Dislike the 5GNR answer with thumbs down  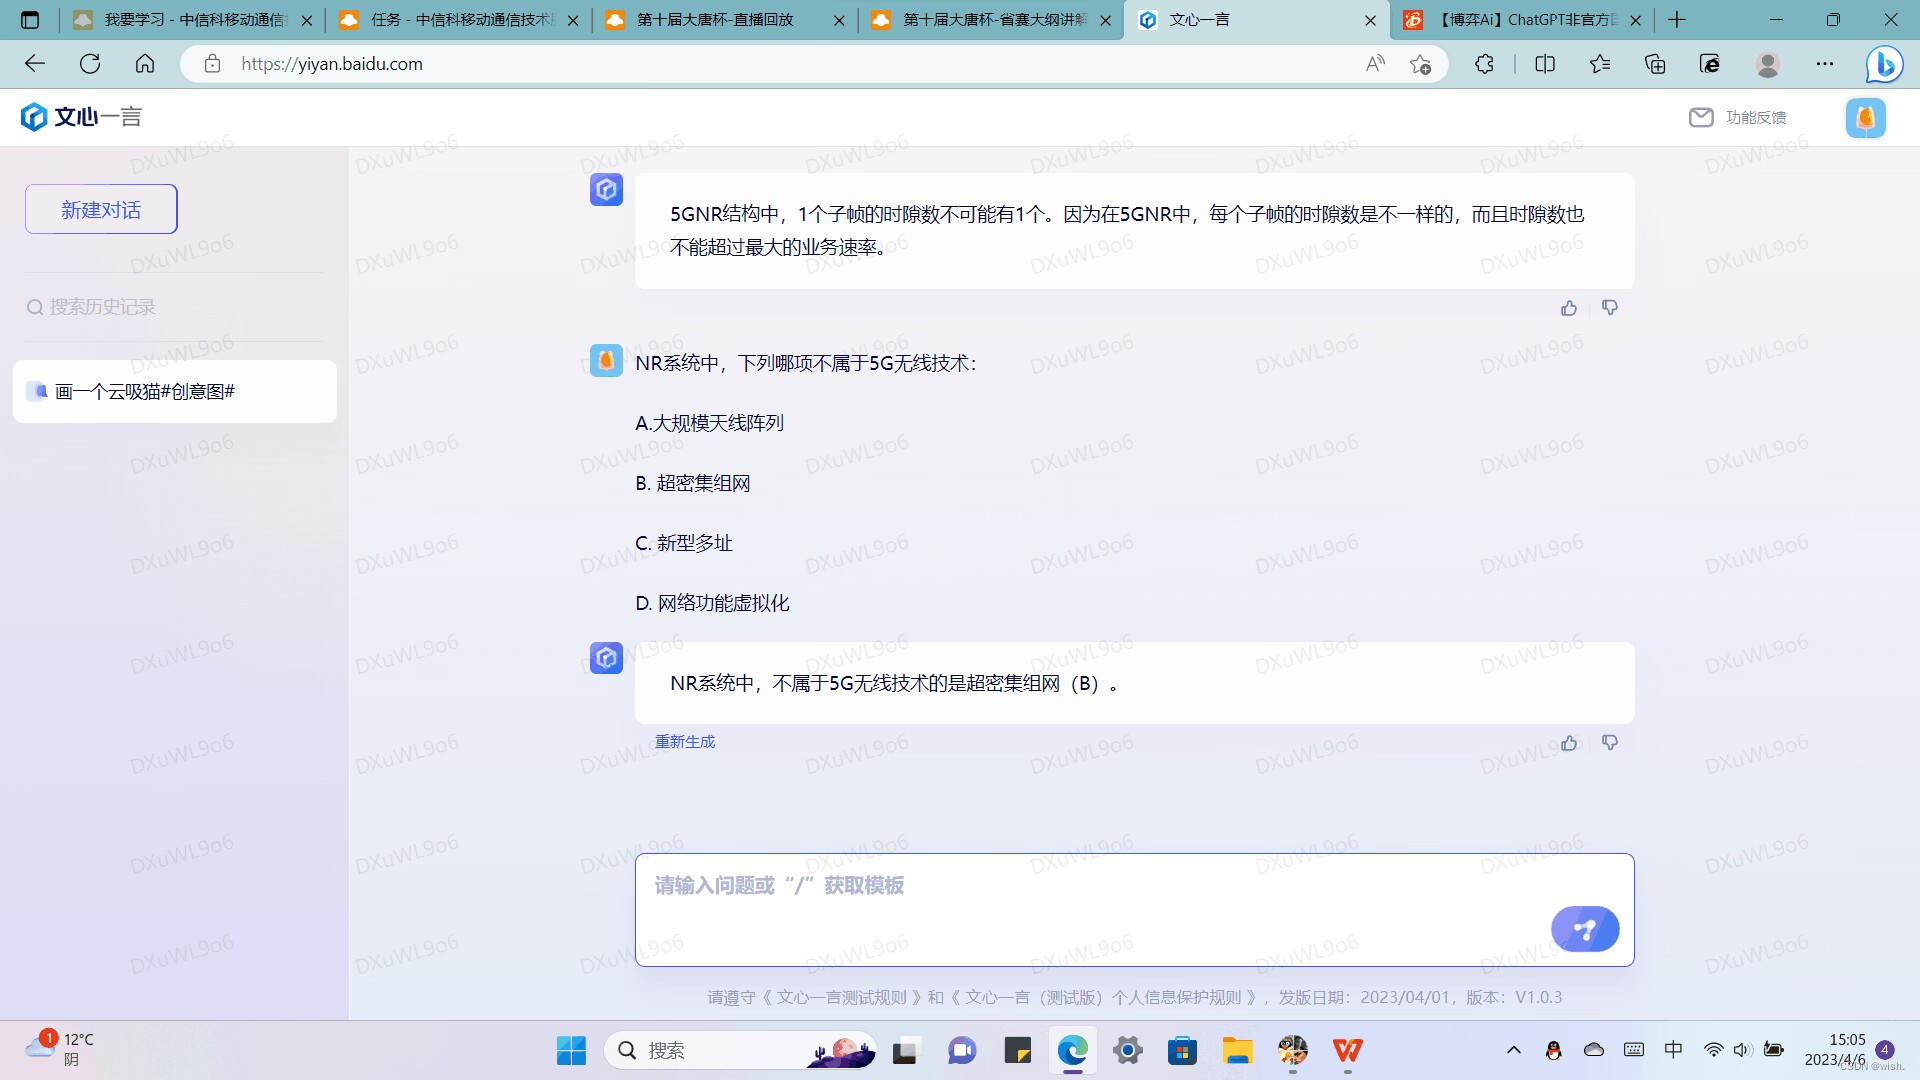point(1610,308)
